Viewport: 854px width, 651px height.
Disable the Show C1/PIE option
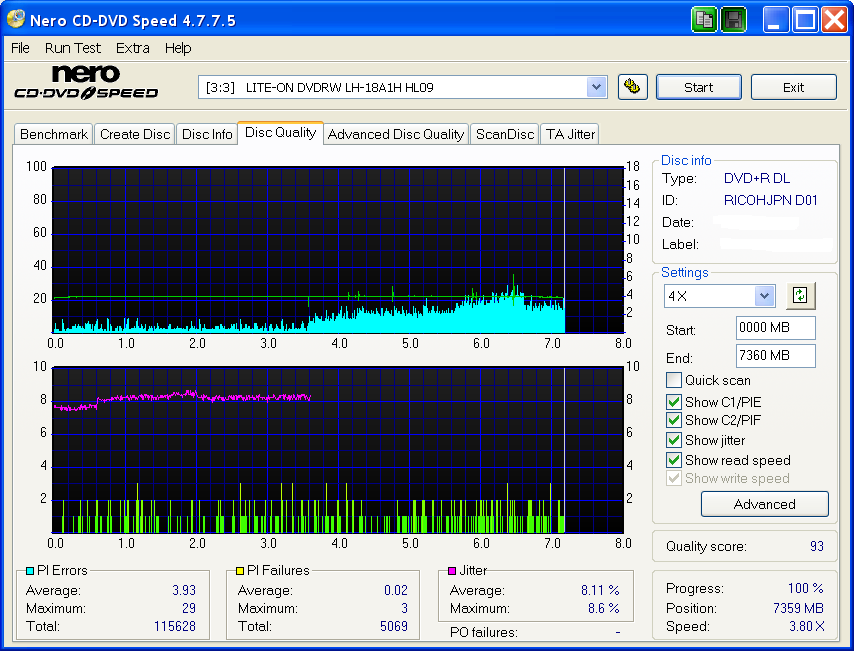click(673, 401)
